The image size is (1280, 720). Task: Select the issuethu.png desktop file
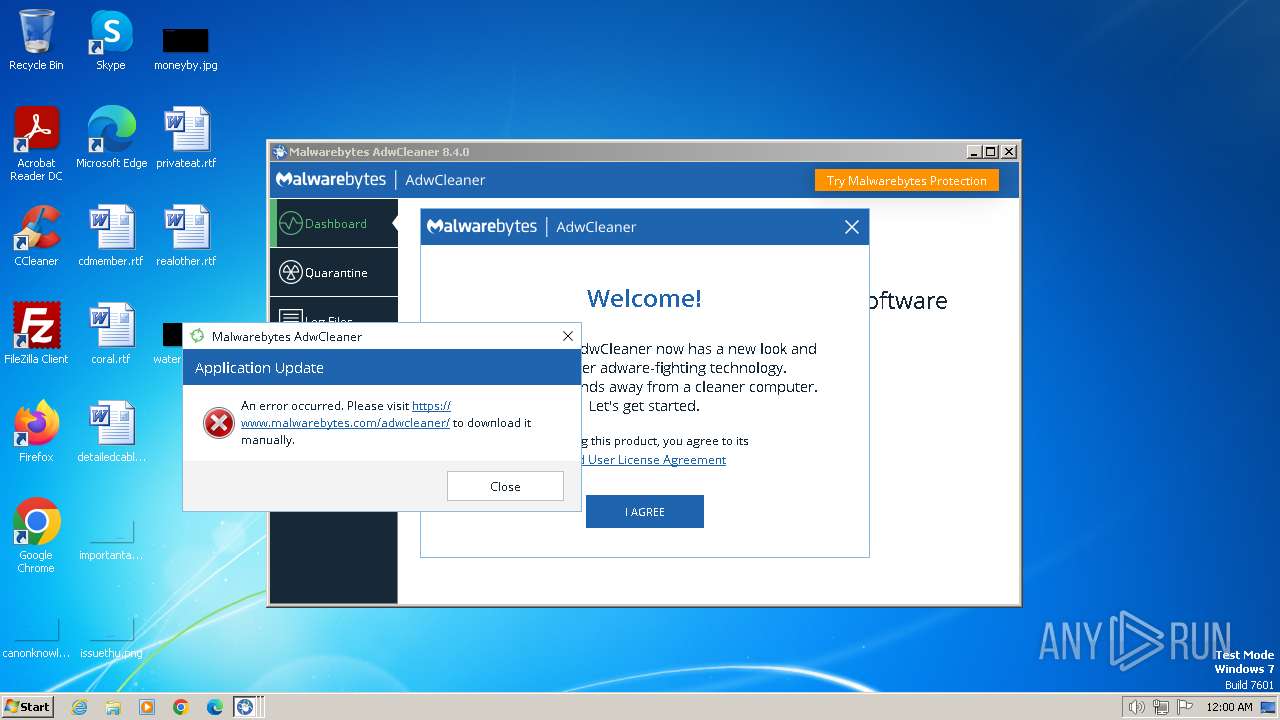tap(111, 640)
